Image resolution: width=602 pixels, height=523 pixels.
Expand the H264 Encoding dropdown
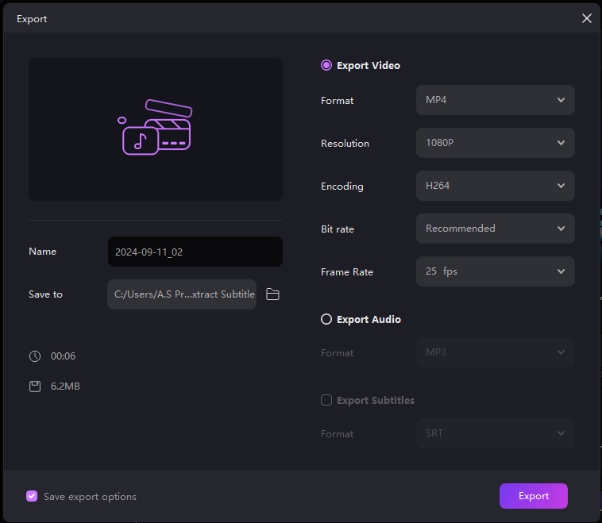(495, 186)
